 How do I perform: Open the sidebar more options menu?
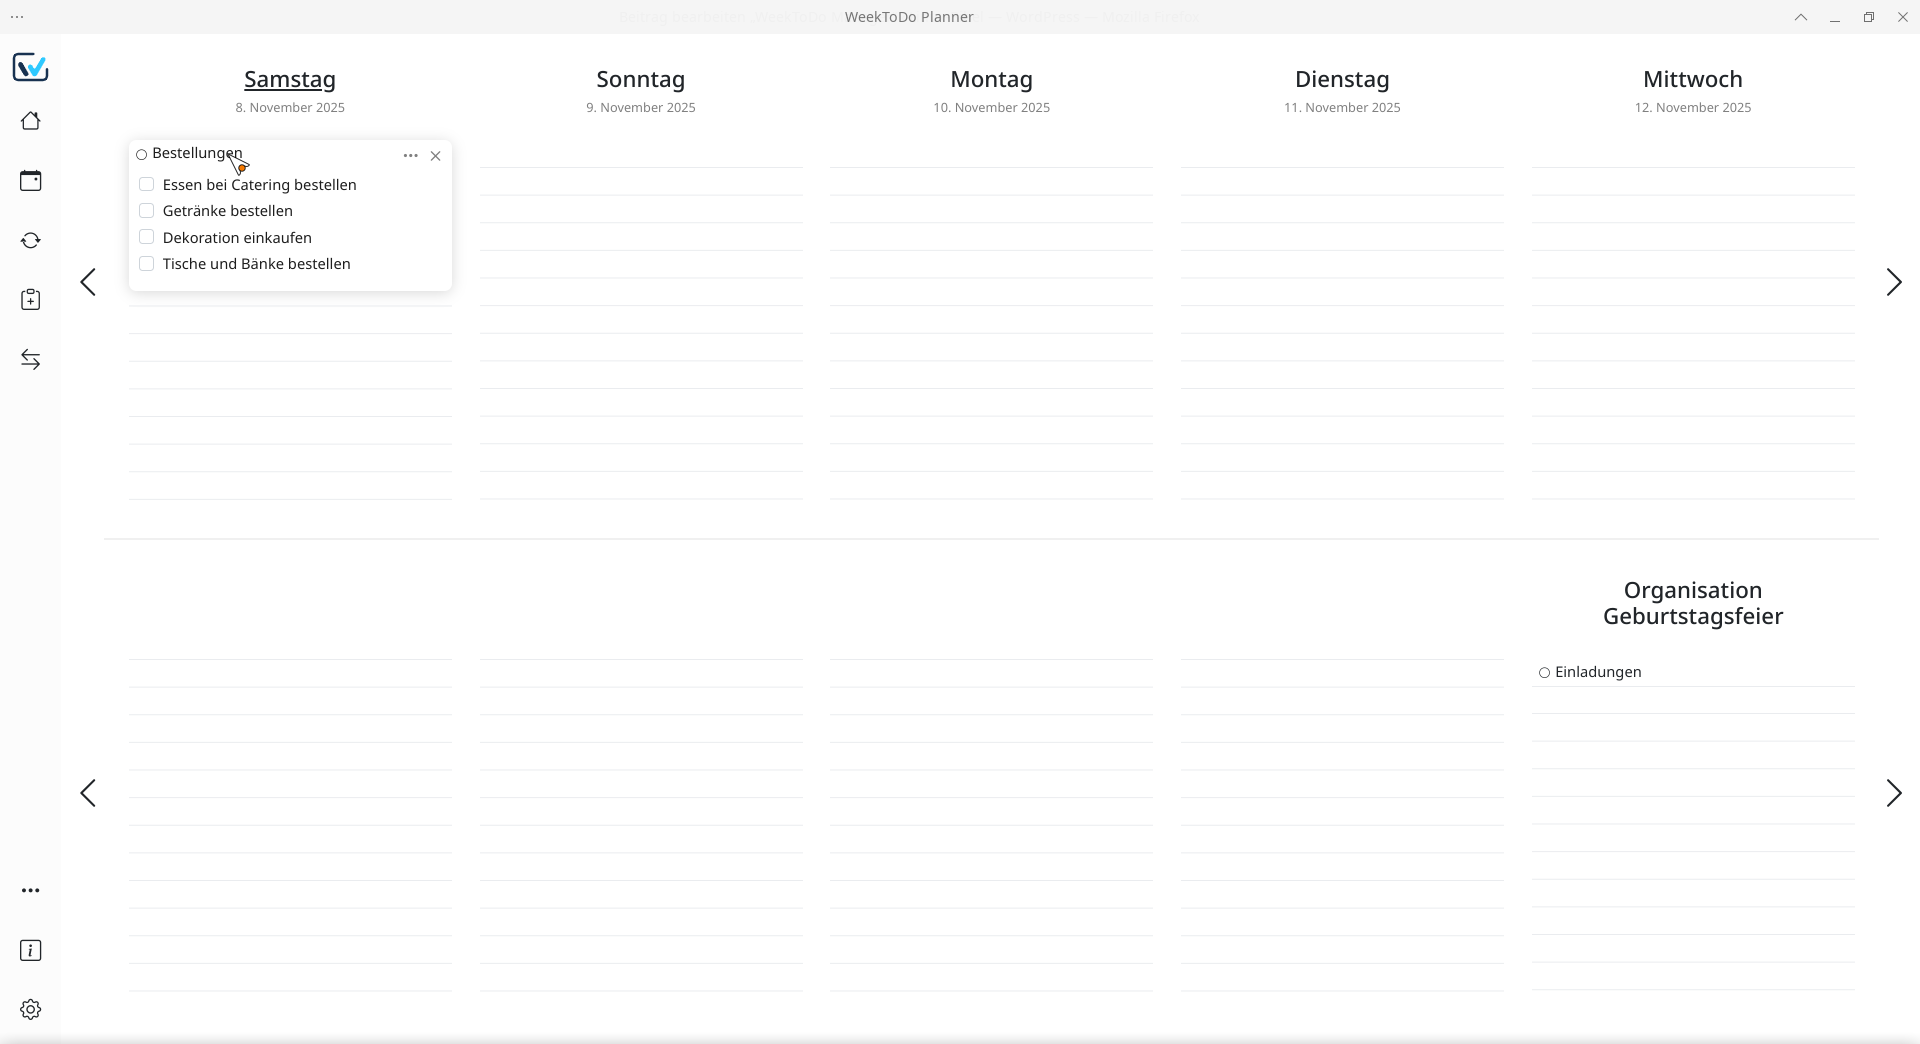[31, 890]
